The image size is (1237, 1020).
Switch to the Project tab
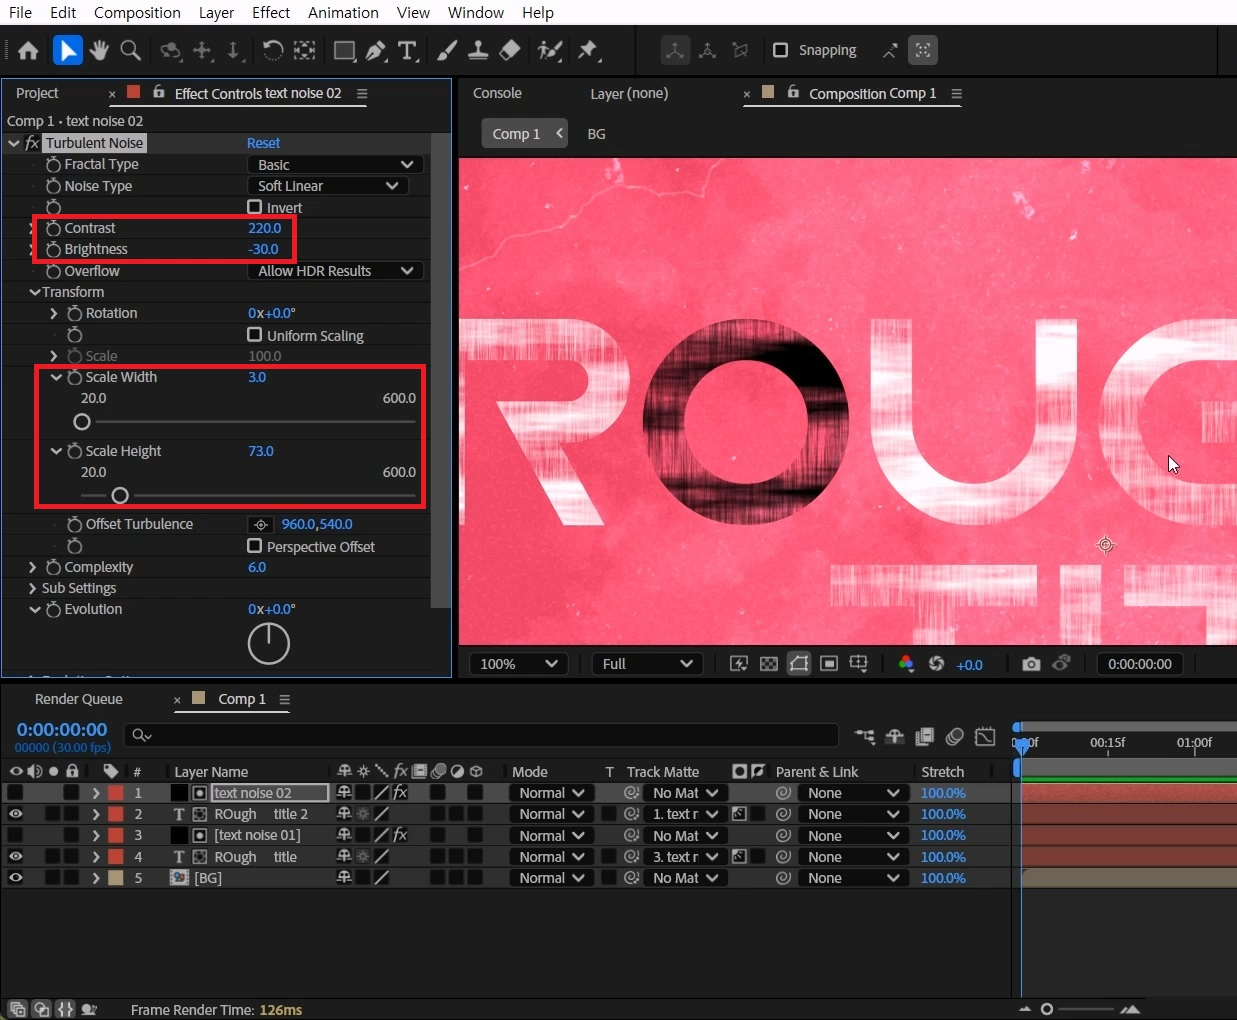click(38, 93)
